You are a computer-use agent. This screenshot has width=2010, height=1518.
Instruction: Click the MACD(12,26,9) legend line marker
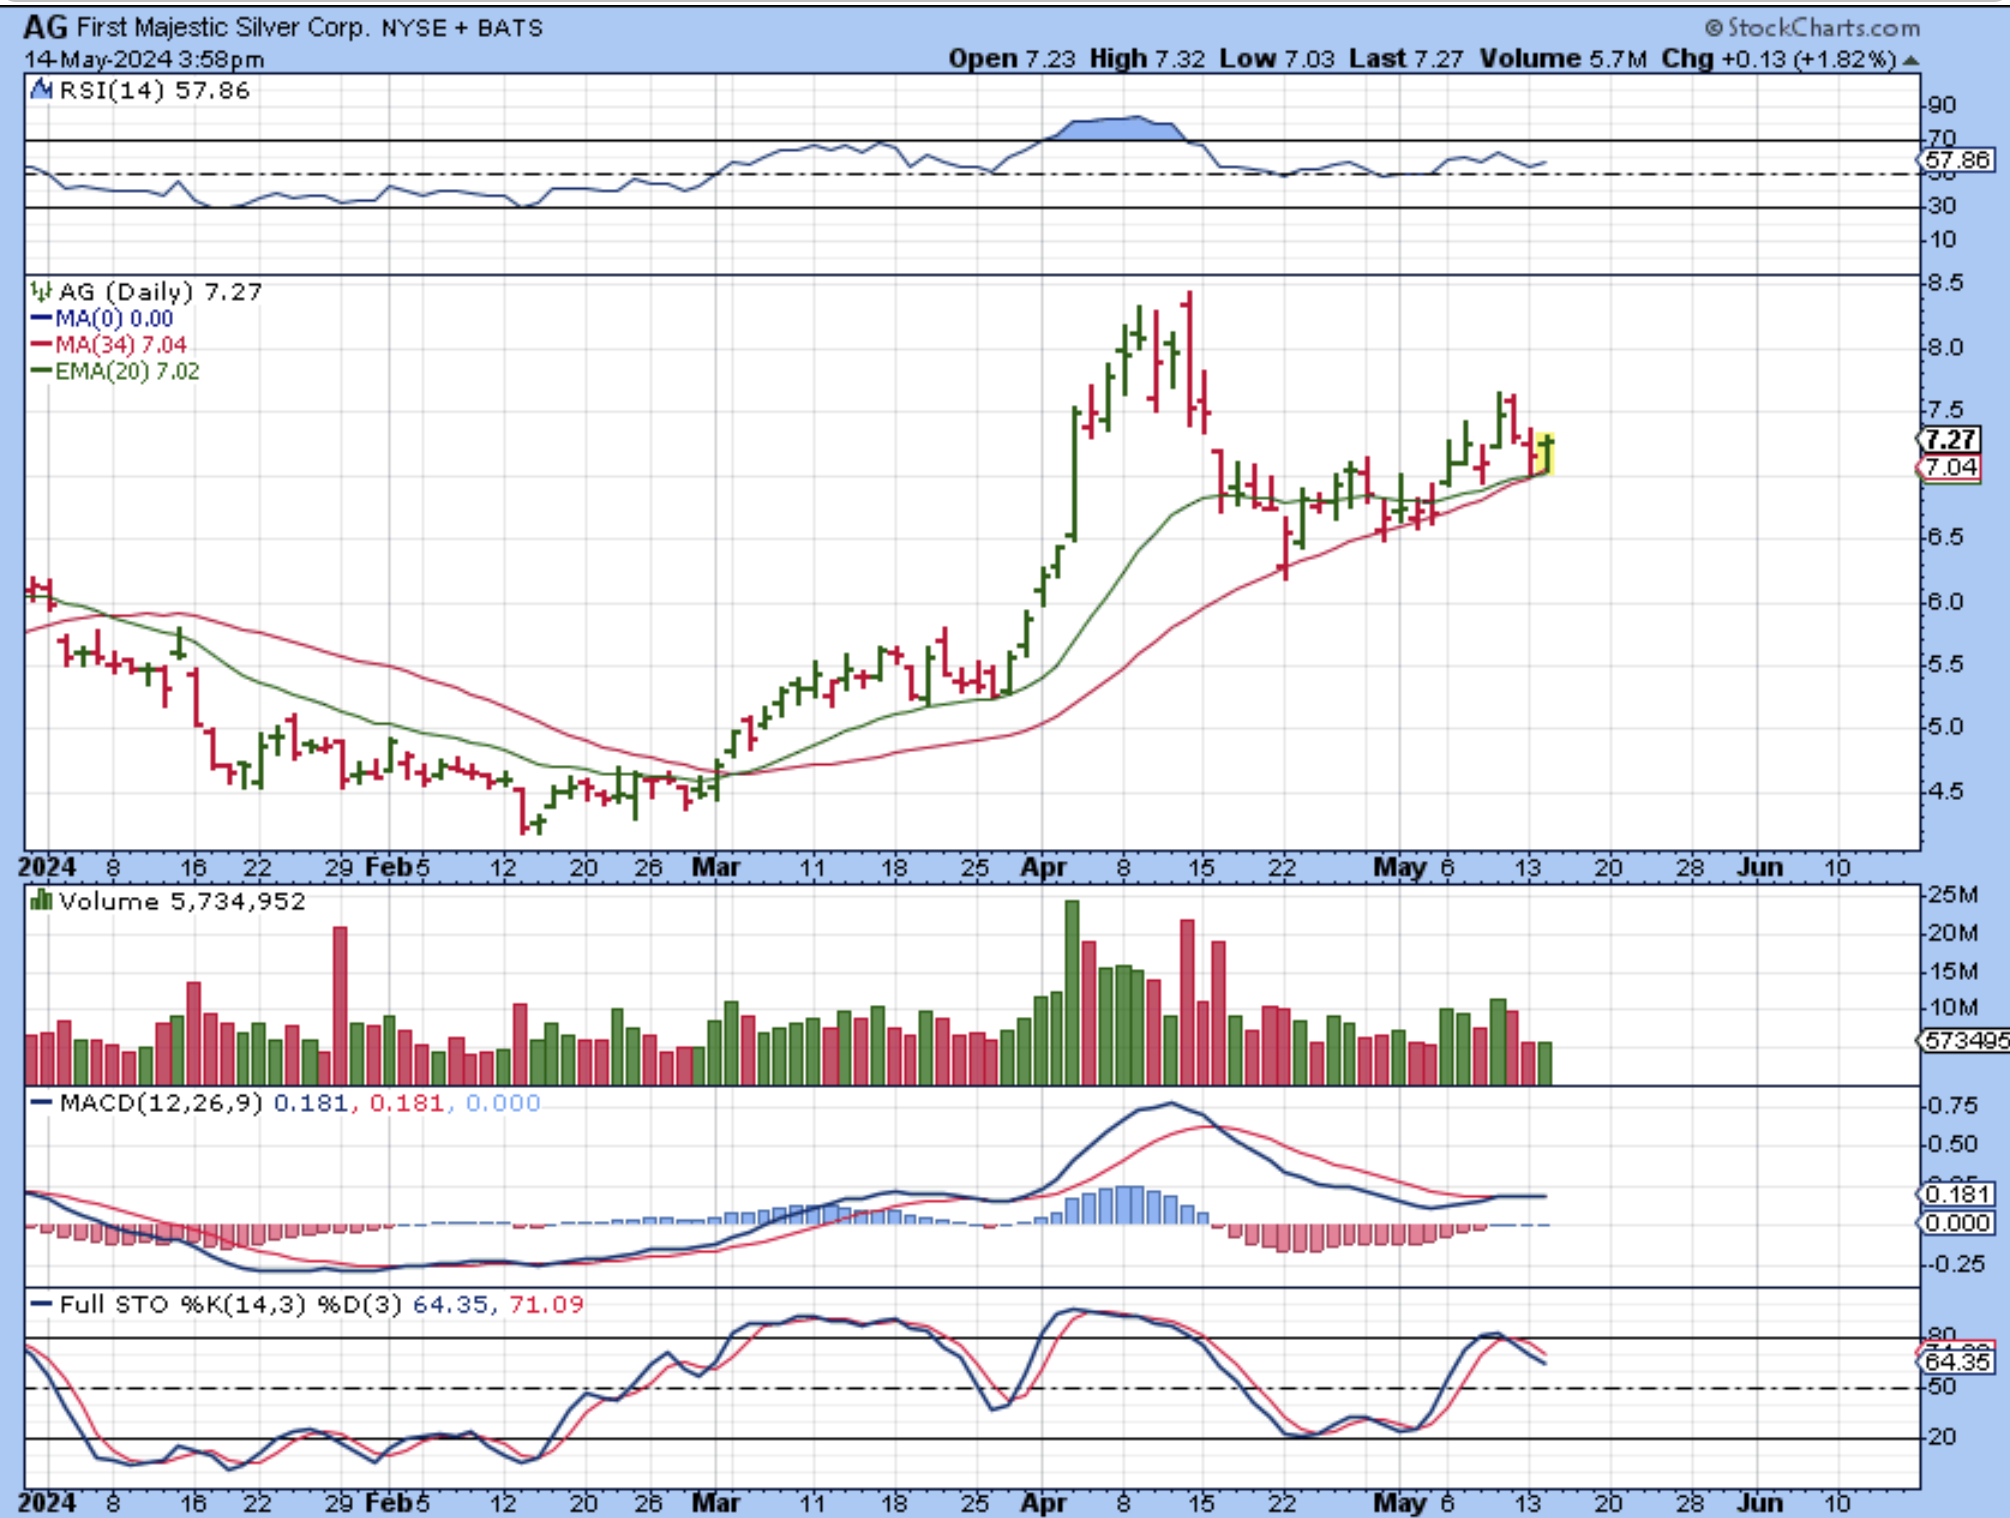[41, 1103]
